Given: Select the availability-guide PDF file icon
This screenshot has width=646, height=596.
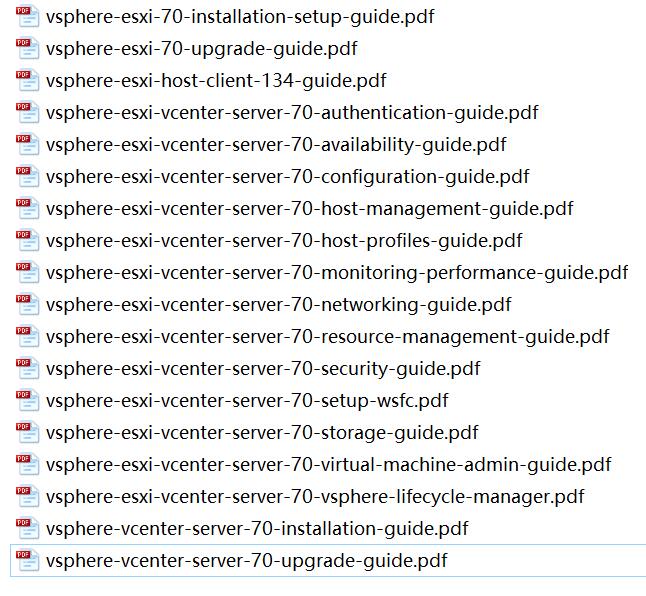Looking at the screenshot, I should (28, 145).
